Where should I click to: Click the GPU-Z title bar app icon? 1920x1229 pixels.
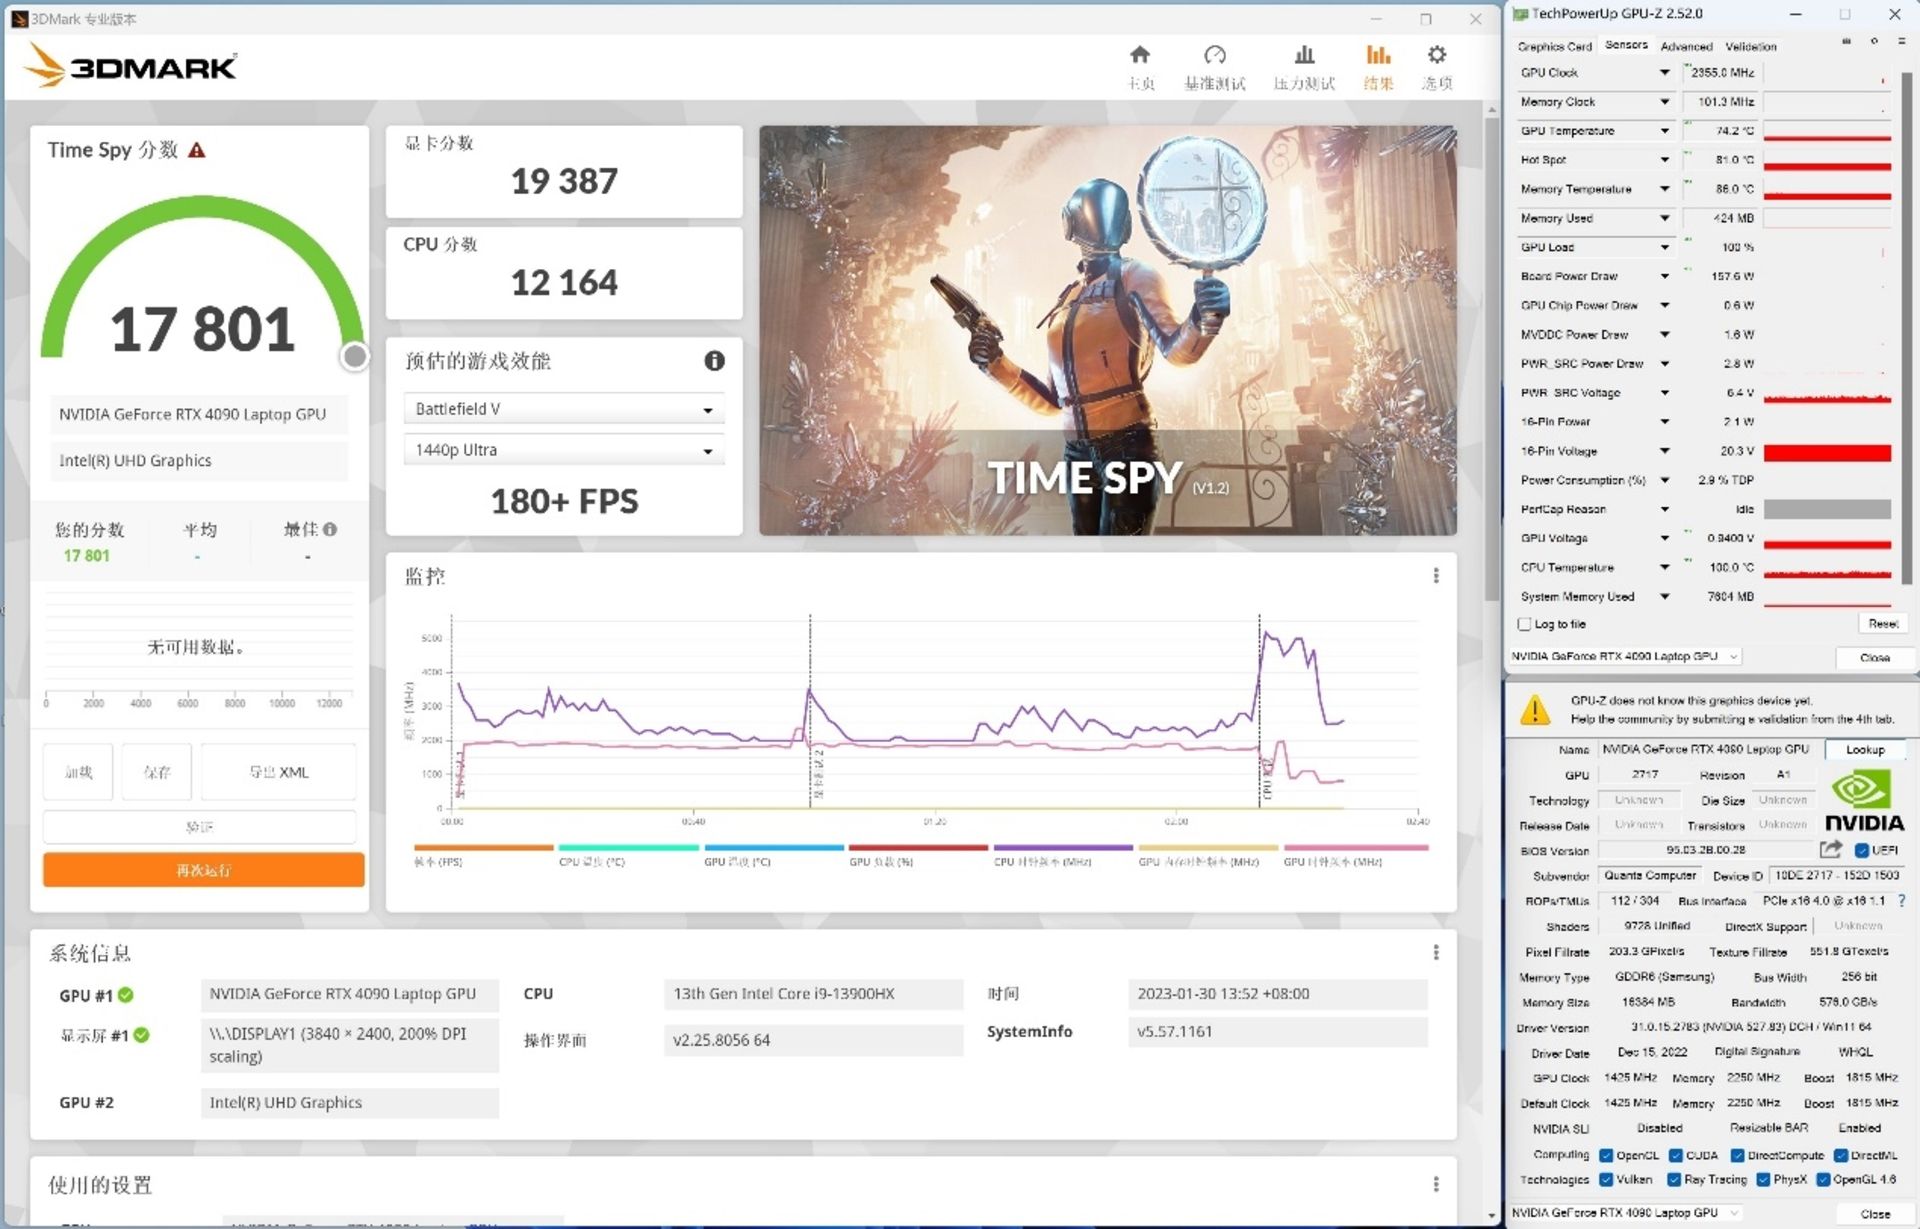pyautogui.click(x=1520, y=14)
